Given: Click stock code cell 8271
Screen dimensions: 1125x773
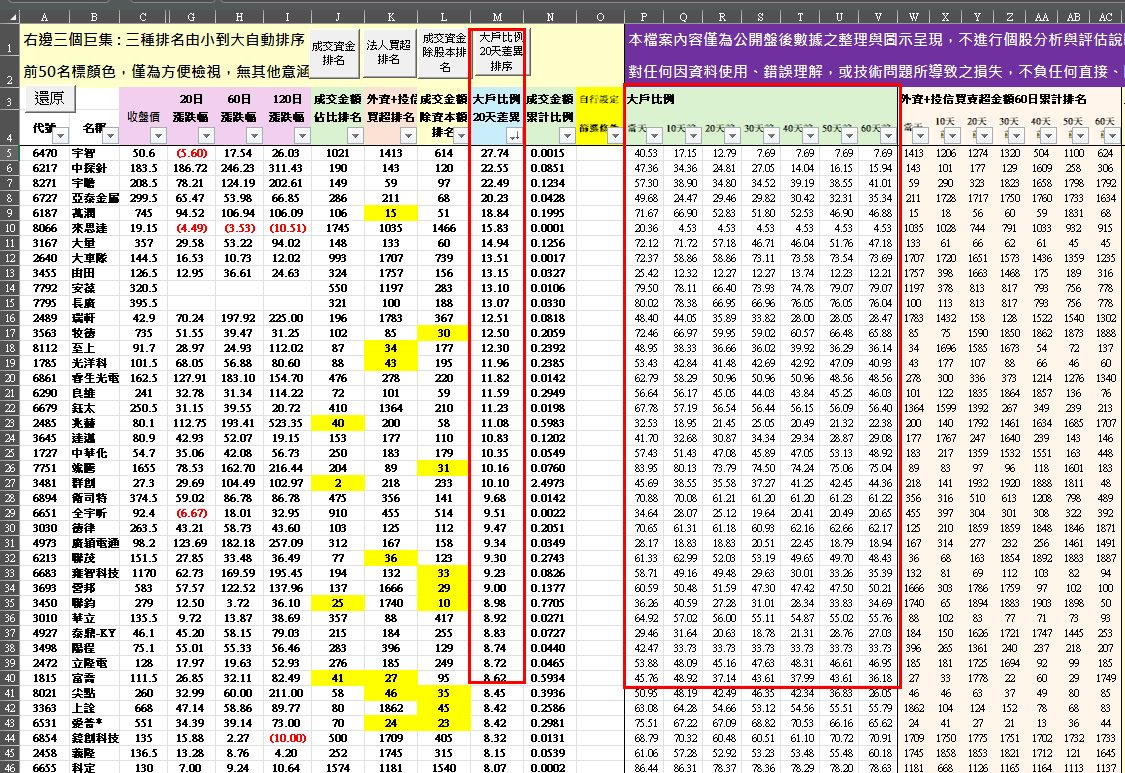Looking at the screenshot, I should [44, 183].
